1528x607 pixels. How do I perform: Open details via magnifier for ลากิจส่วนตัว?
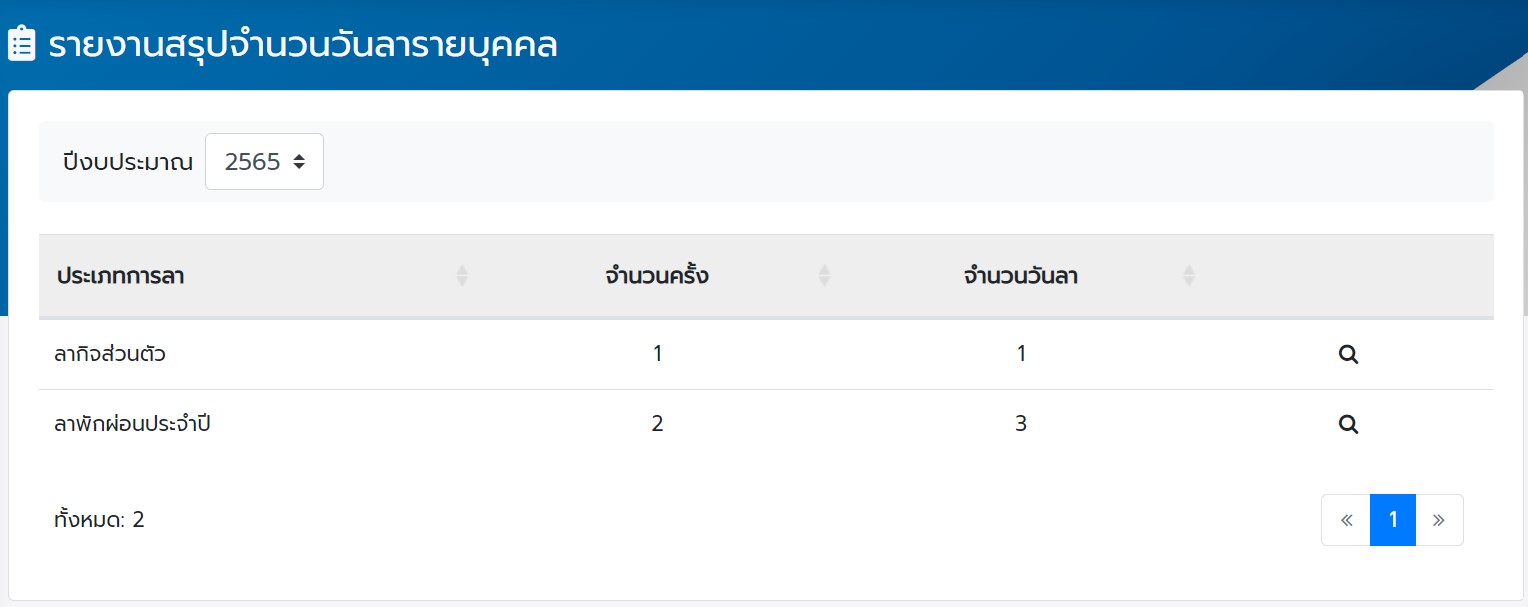click(1348, 354)
